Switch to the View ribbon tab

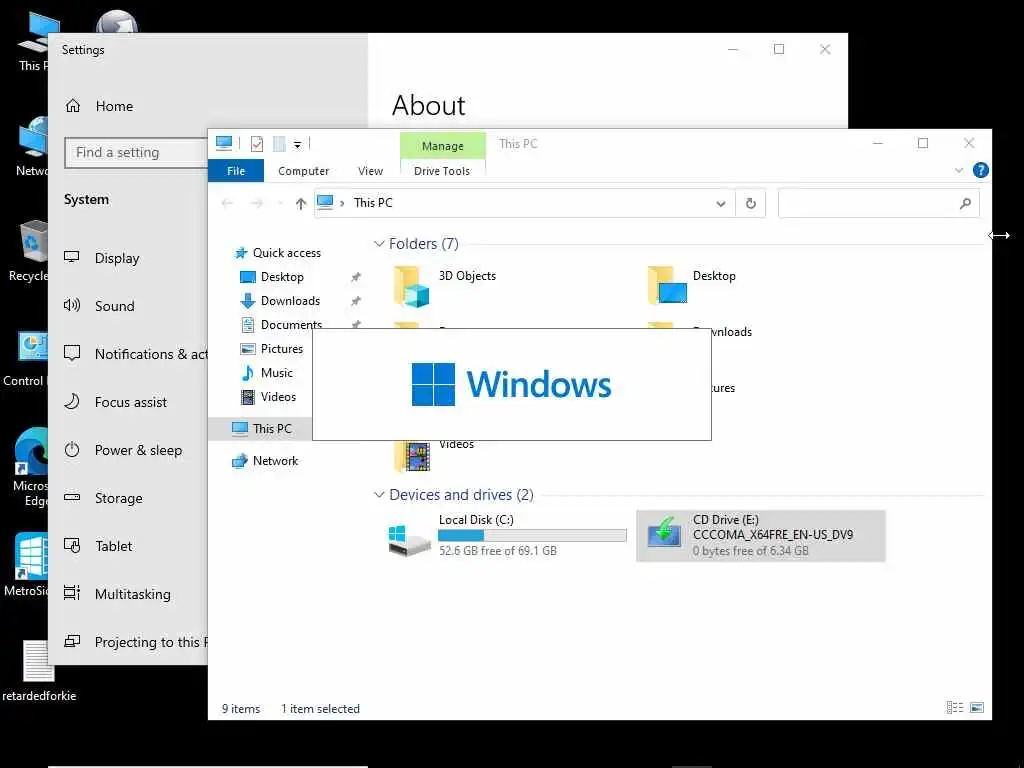tap(370, 171)
